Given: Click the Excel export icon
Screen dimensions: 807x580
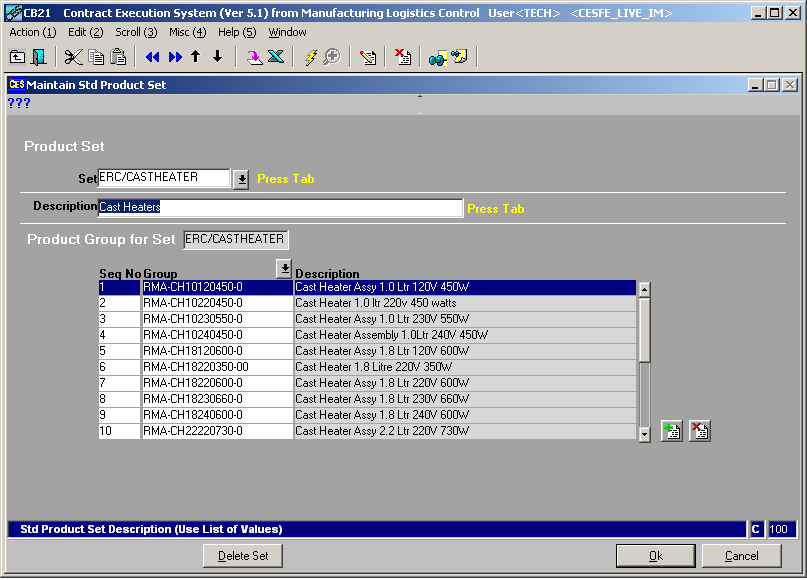Looking at the screenshot, I should pos(275,57).
